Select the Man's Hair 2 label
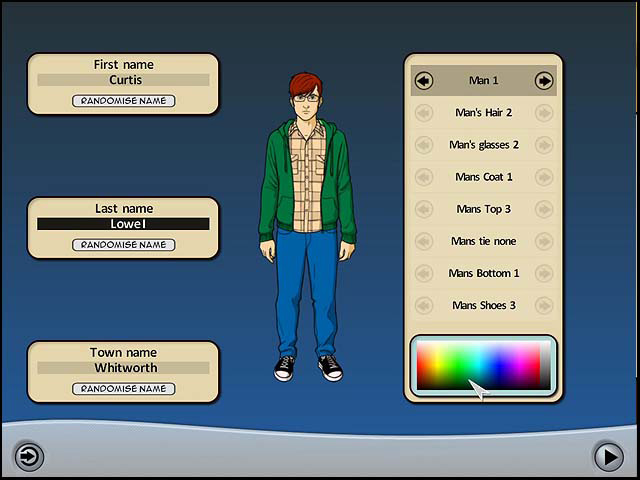Screen dimensions: 640x480 pos(484,113)
